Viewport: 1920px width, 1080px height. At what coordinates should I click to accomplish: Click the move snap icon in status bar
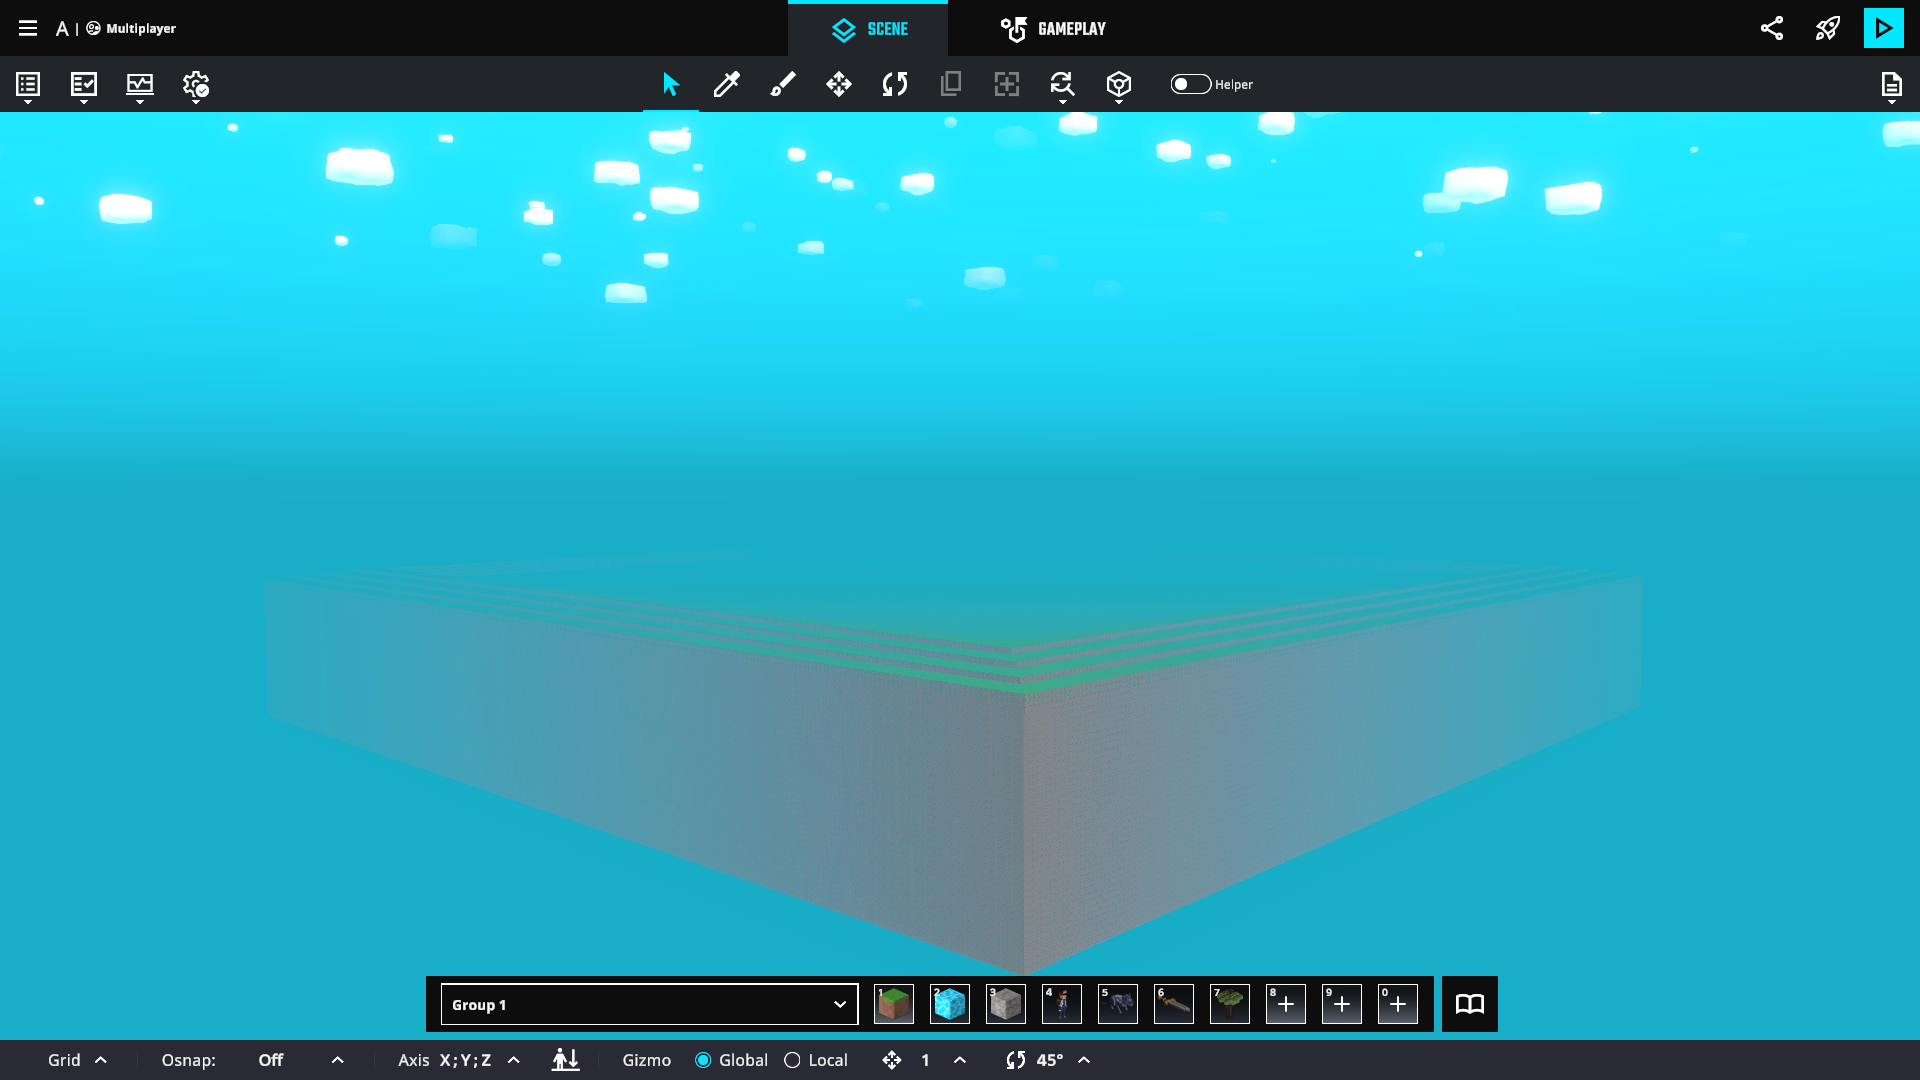(x=892, y=1060)
